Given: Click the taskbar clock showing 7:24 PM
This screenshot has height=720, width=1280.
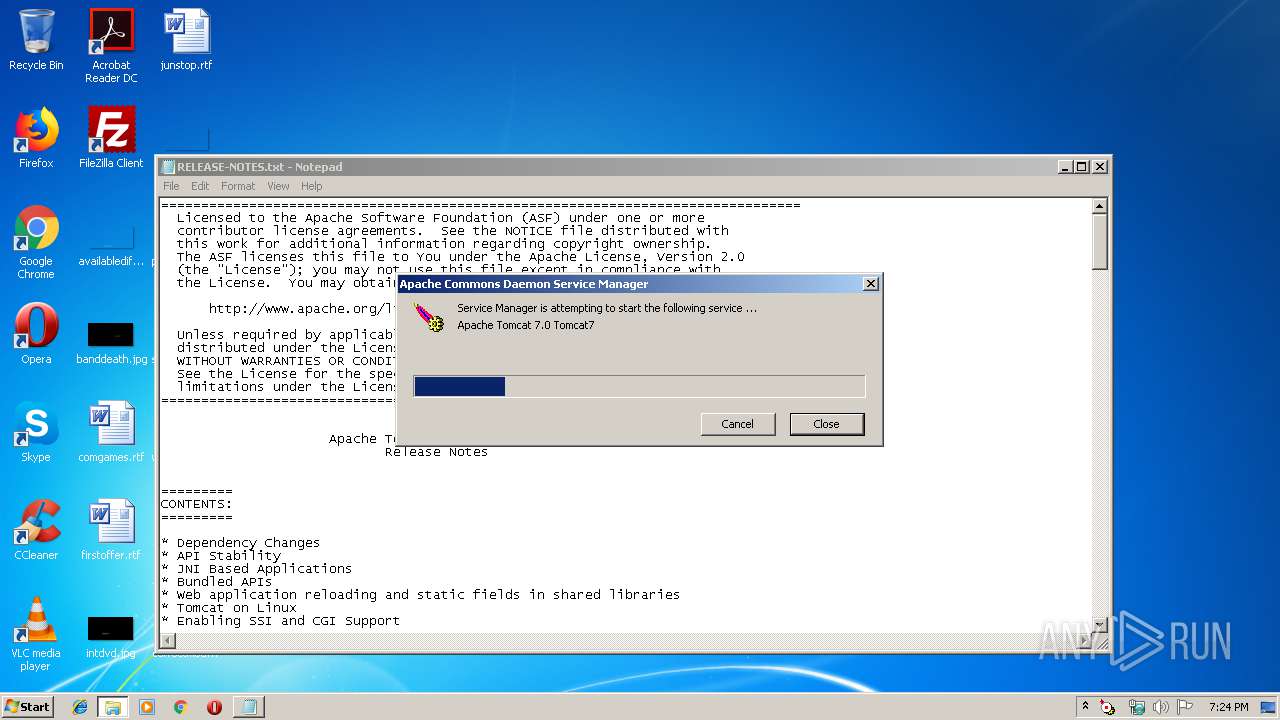Looking at the screenshot, I should [1228, 707].
